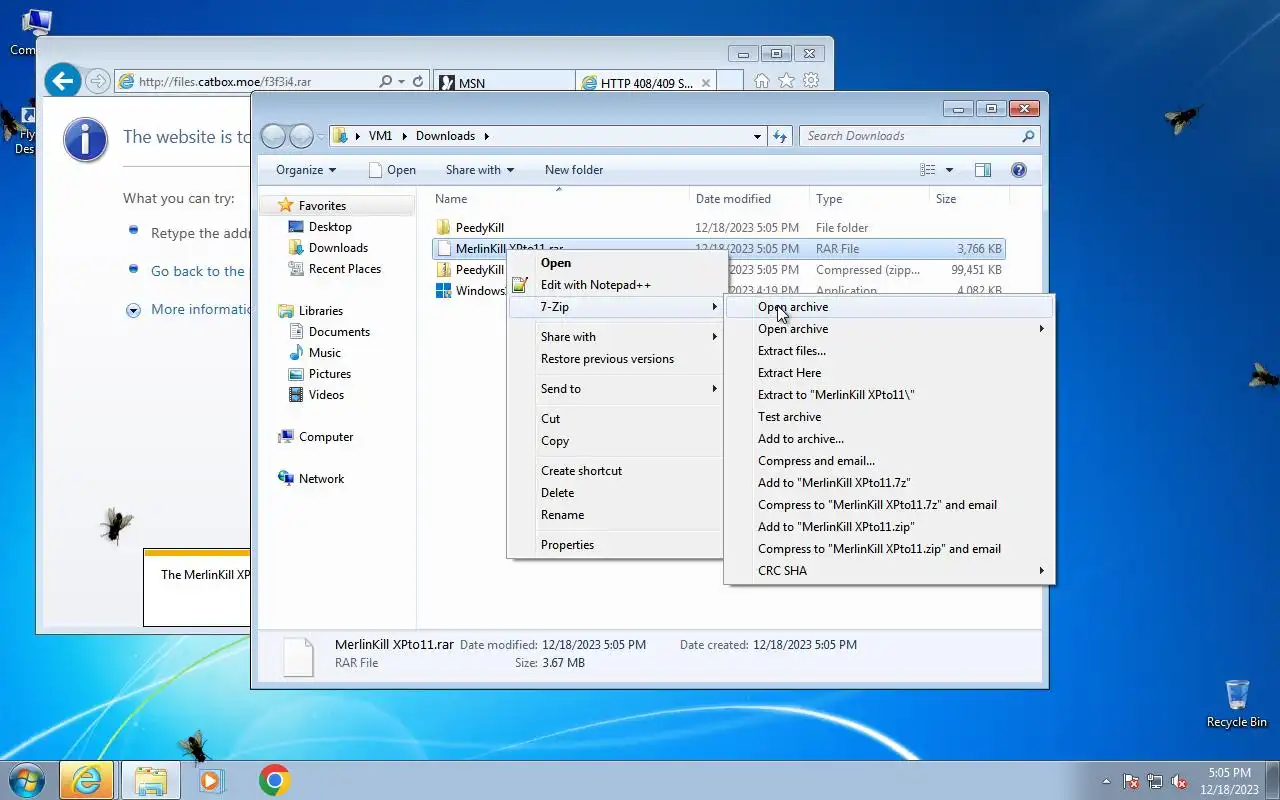Open Internet Explorer Tools gear
Screen dimensions: 1280x800
pos(812,81)
